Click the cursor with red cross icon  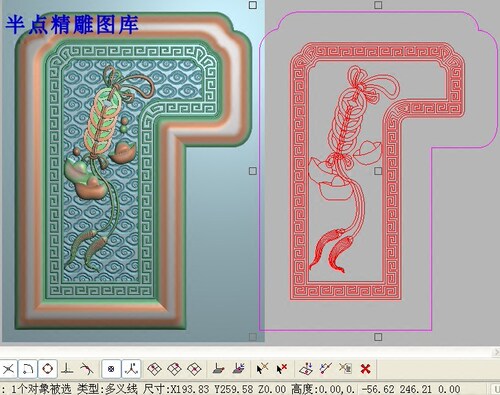[x=282, y=369]
